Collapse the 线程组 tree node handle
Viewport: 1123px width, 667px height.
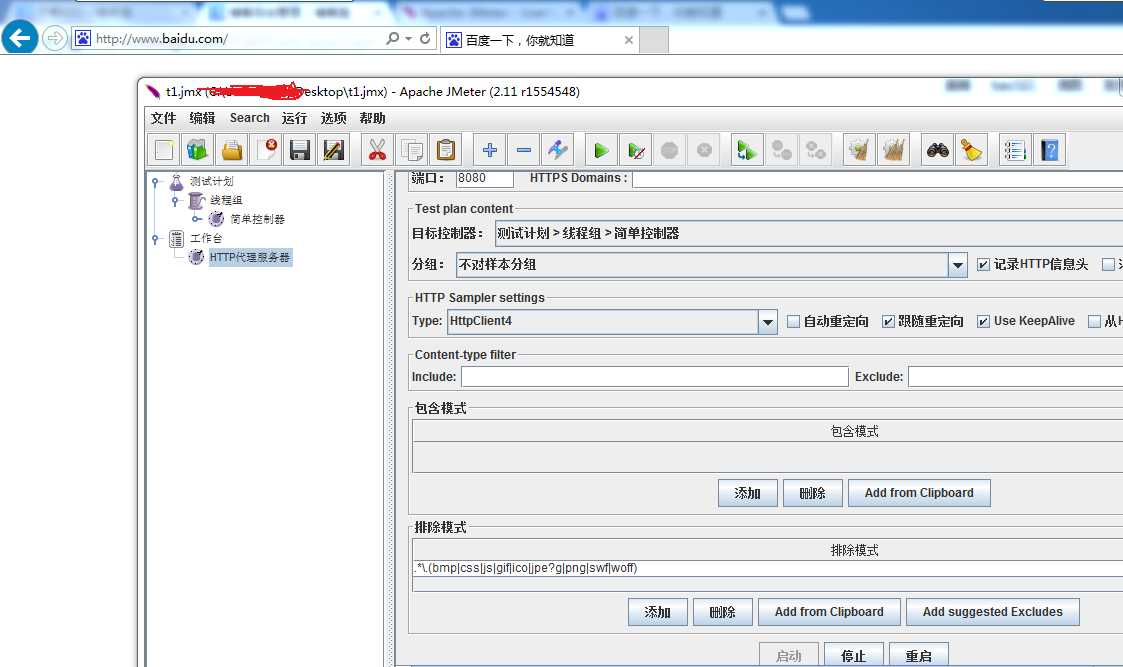175,201
